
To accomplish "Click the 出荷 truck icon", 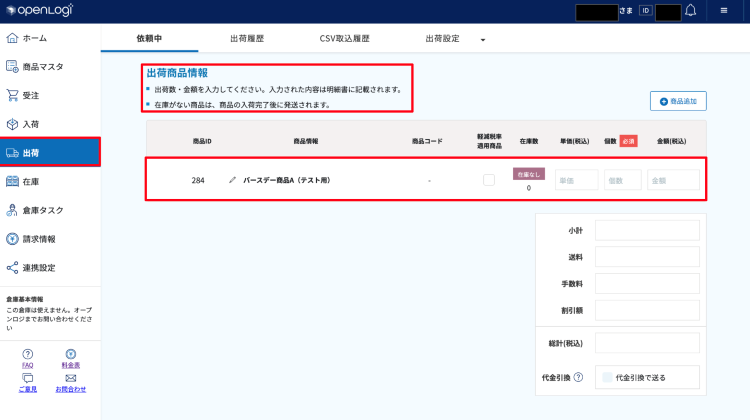I will click(x=12, y=153).
